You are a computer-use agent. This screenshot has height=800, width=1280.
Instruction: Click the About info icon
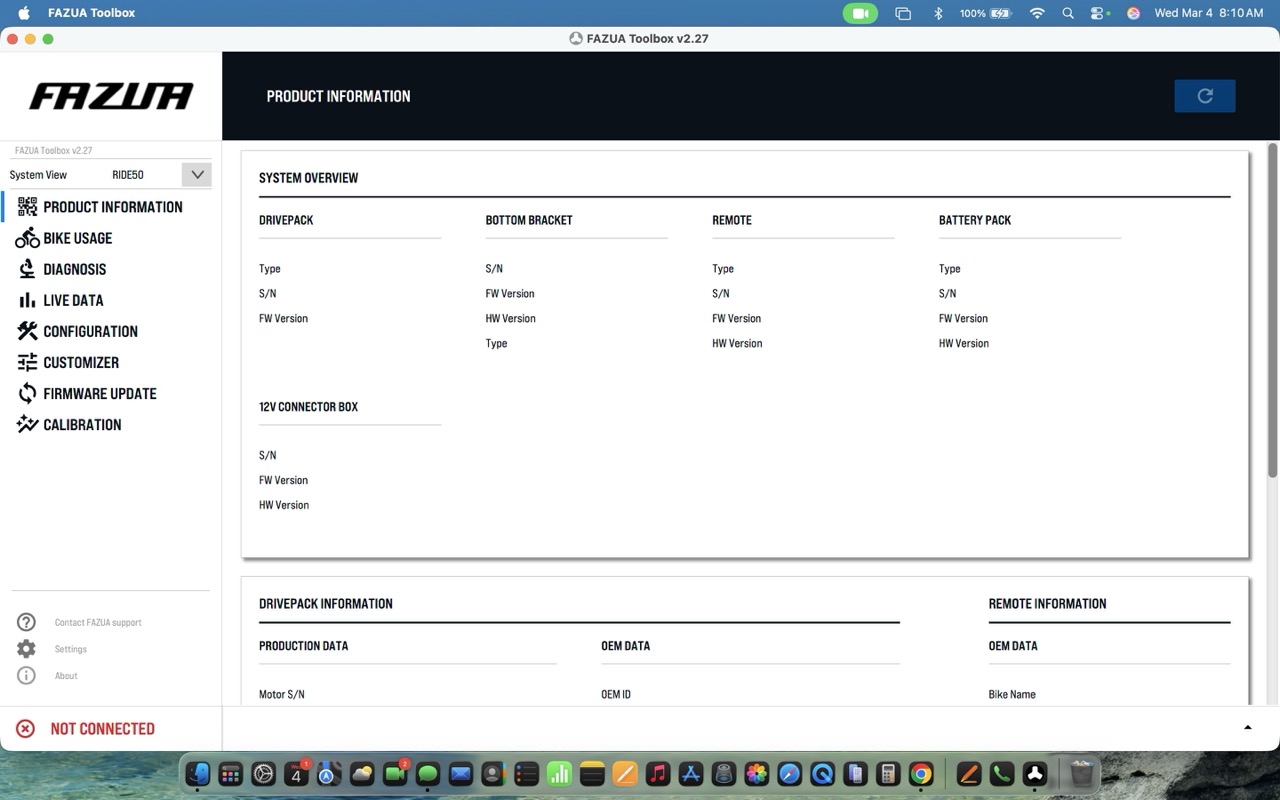(x=26, y=676)
